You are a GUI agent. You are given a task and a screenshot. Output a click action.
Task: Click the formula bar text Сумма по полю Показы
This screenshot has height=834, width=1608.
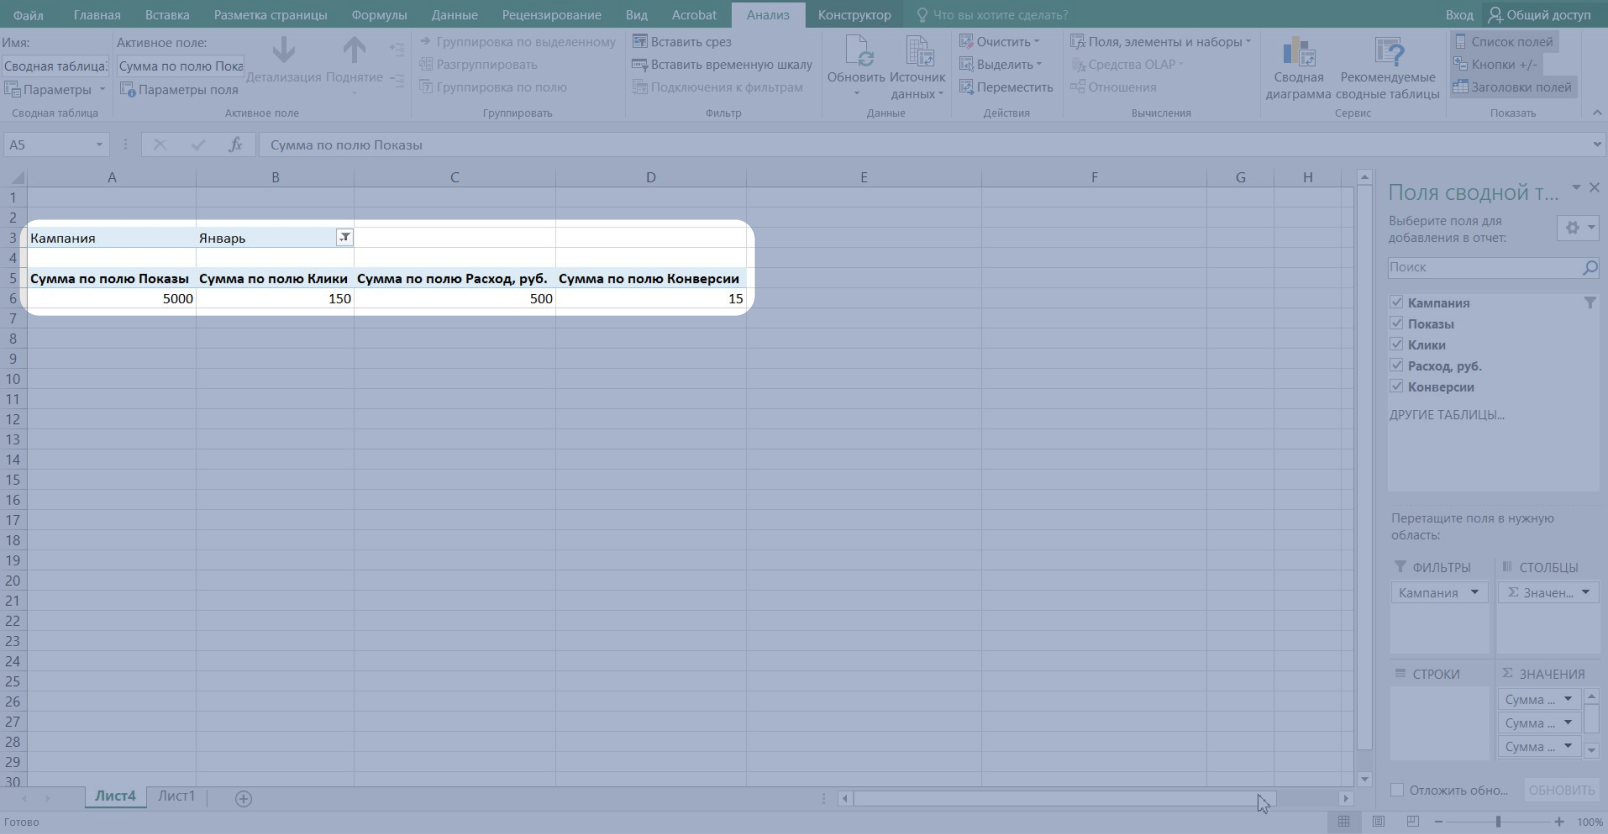click(346, 145)
